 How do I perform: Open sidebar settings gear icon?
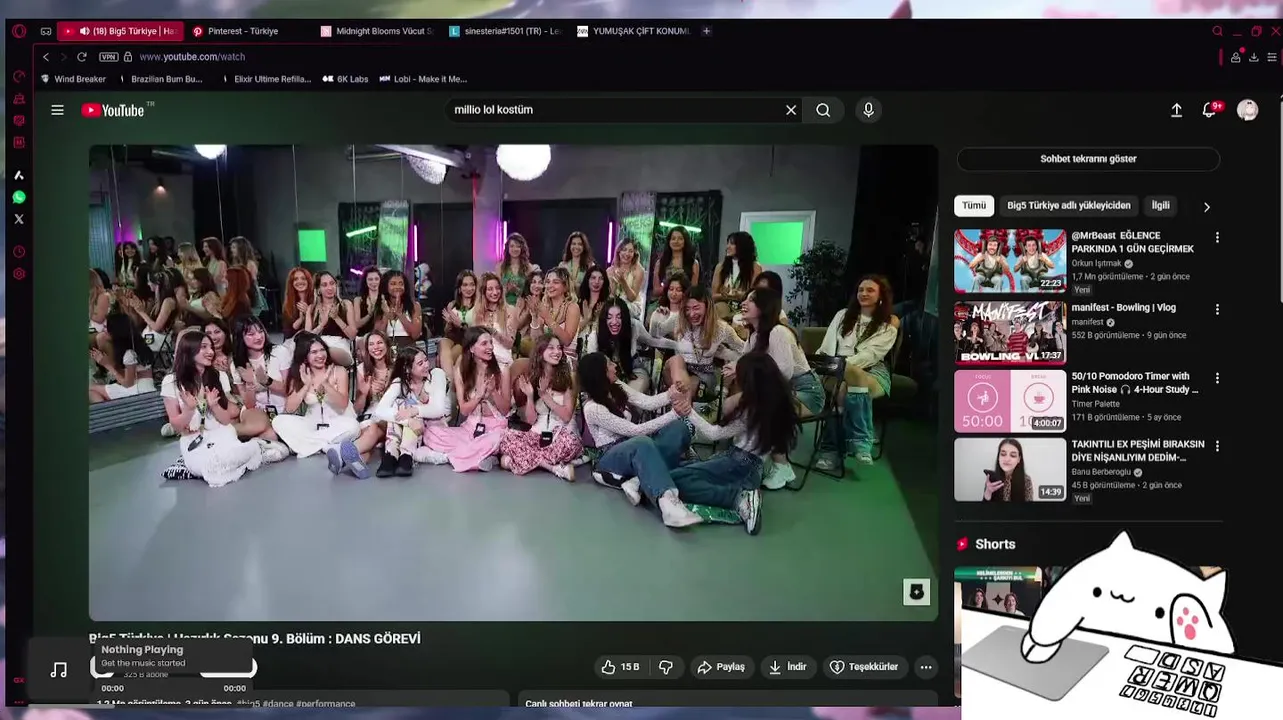(x=18, y=274)
